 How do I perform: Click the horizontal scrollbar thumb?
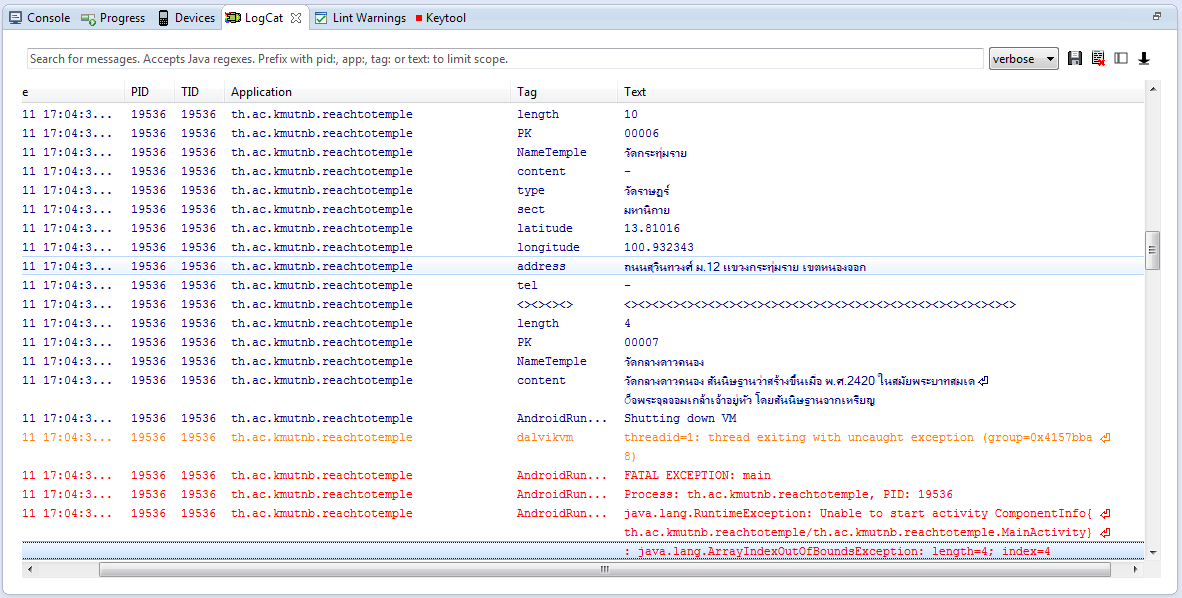point(604,569)
